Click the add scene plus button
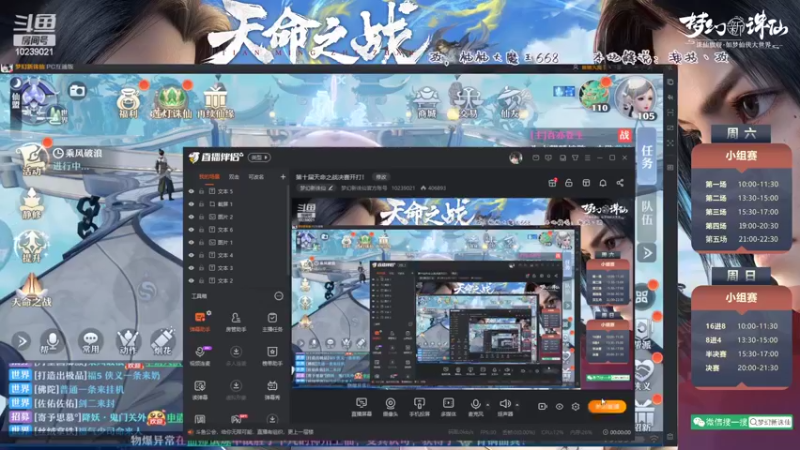This screenshot has width=800, height=450. pyautogui.click(x=283, y=177)
